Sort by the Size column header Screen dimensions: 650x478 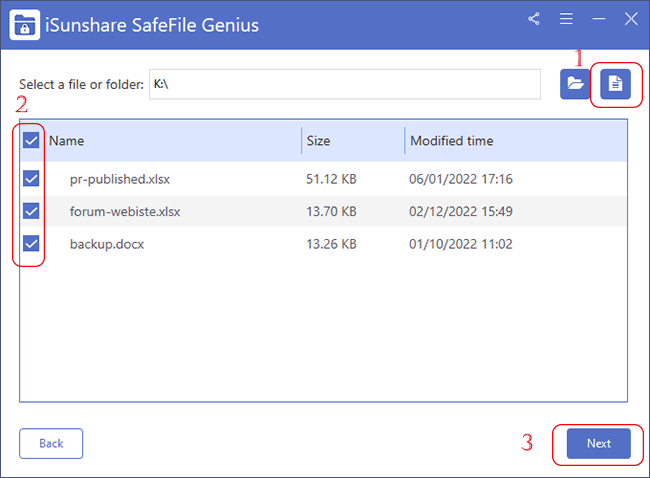click(318, 141)
